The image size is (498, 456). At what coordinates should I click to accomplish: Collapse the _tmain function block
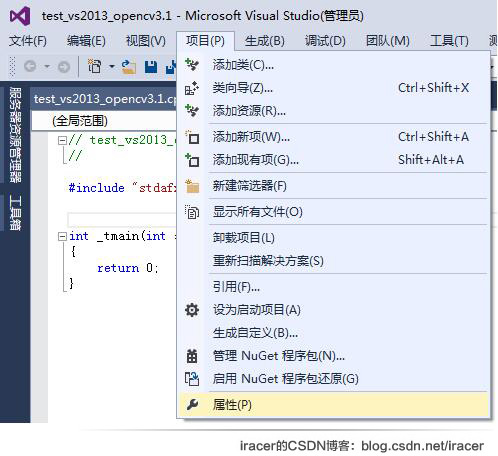pos(62,237)
